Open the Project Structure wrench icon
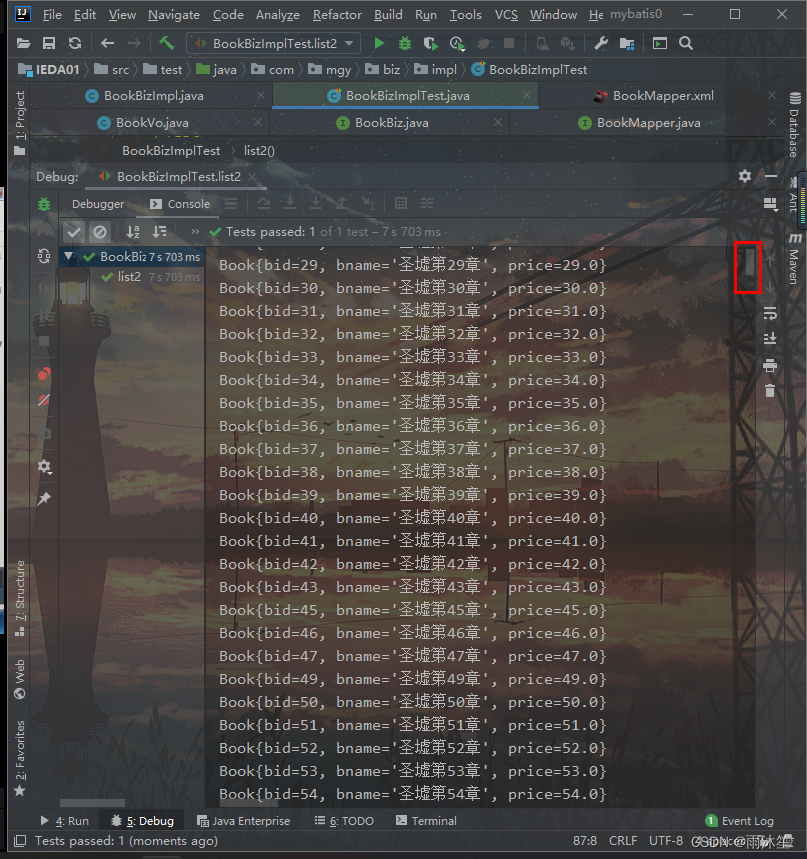The height and width of the screenshot is (859, 807). tap(601, 43)
